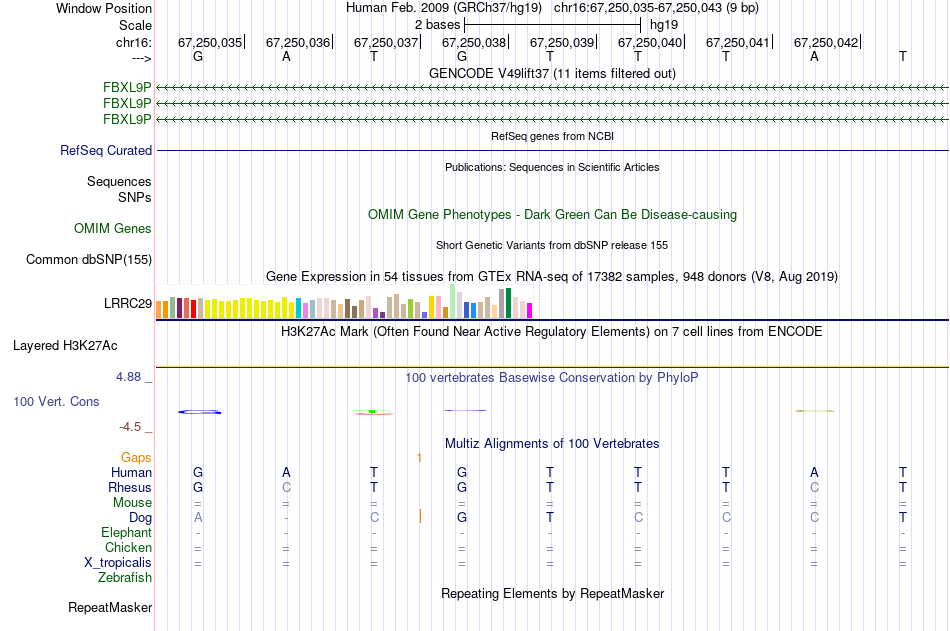Click the Dog species label
The width and height of the screenshot is (950, 631).
[x=140, y=518]
